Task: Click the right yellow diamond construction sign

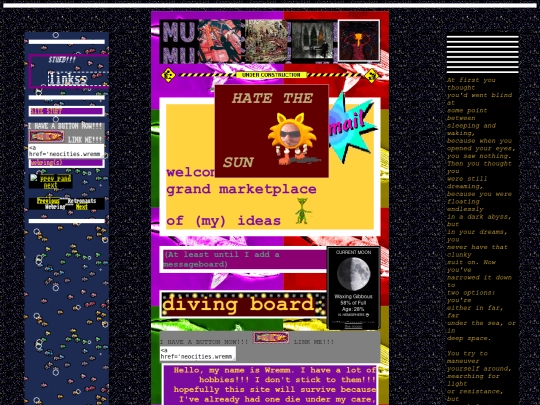Action: 372,75
